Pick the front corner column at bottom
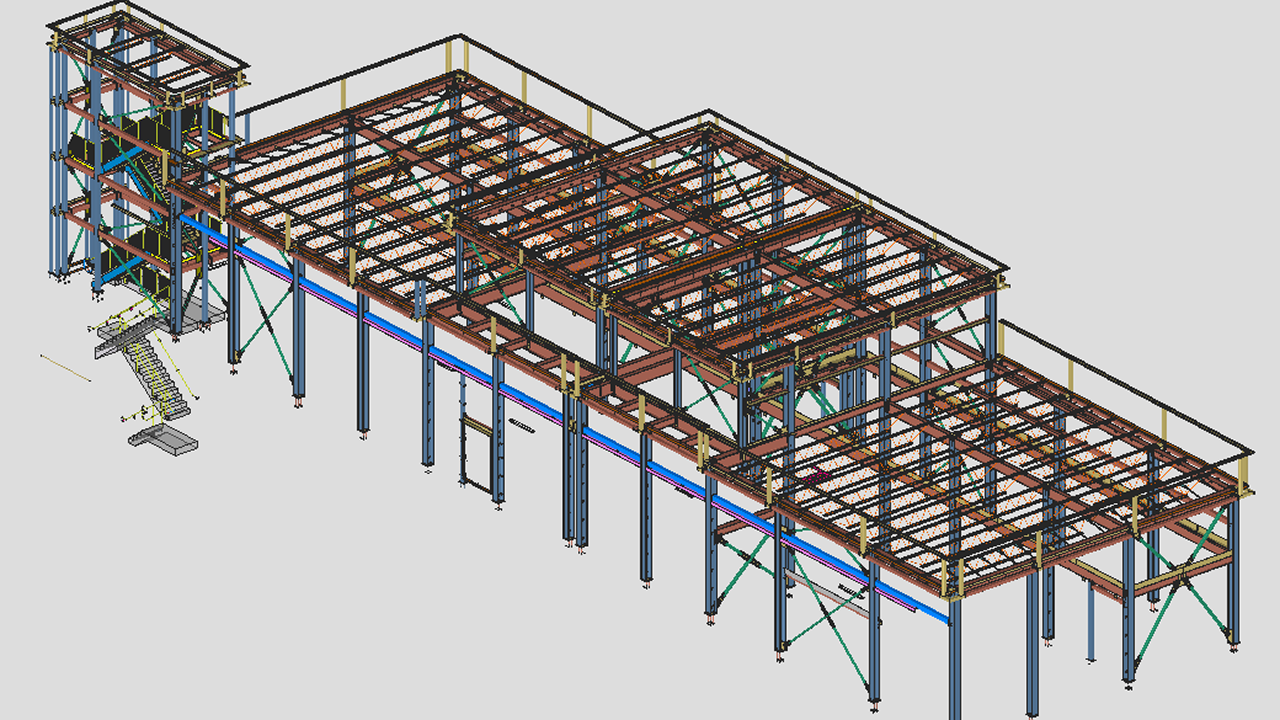 point(955,660)
